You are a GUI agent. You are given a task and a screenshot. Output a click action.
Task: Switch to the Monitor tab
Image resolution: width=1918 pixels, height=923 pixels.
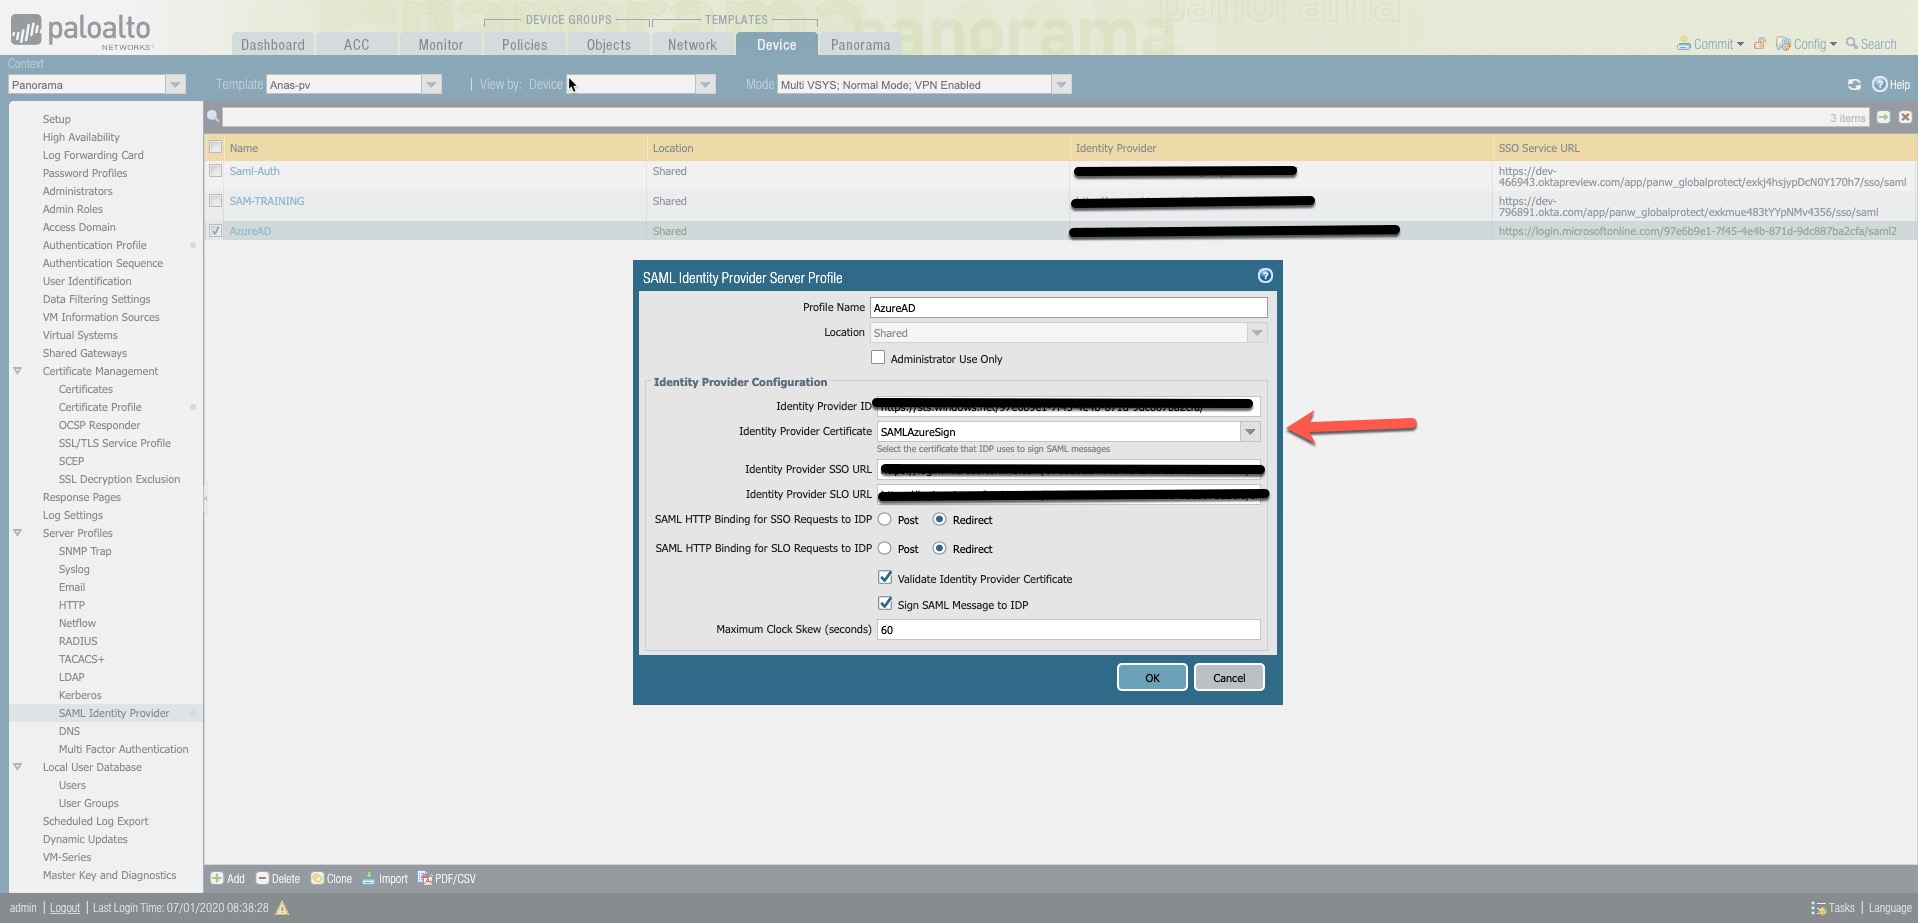pos(441,44)
